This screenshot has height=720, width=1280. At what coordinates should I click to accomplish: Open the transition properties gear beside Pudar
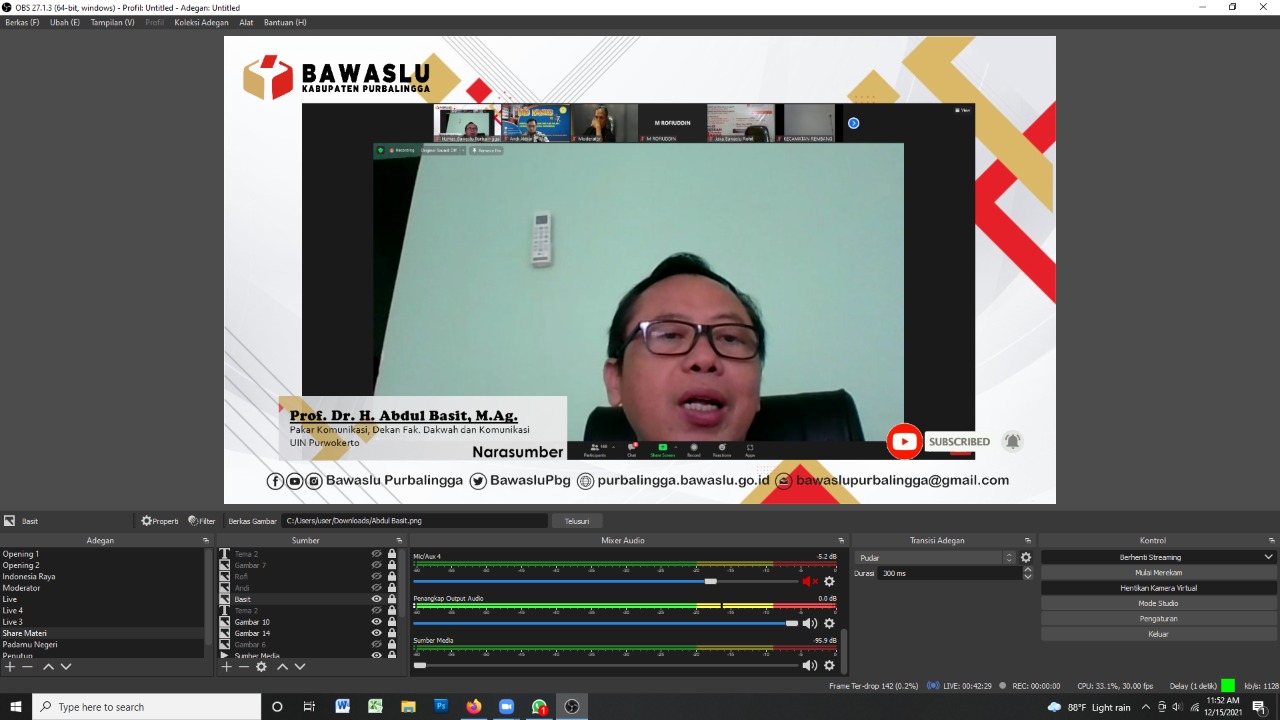coord(1025,558)
